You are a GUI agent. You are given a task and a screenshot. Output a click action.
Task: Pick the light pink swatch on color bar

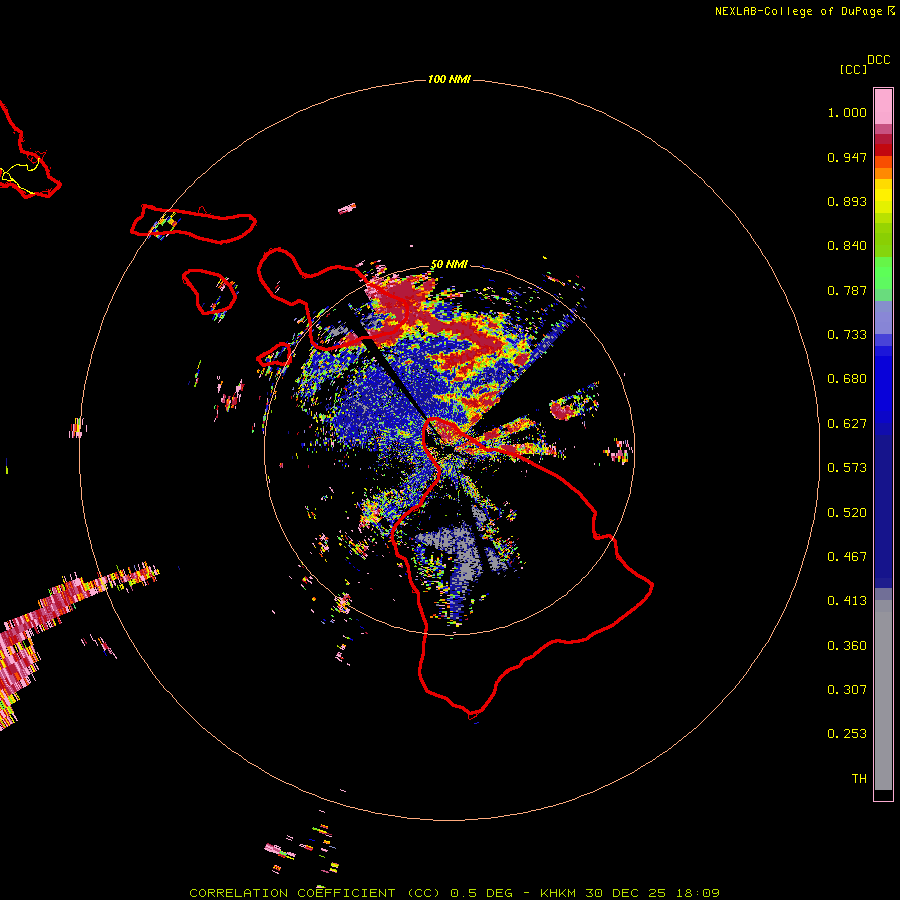883,107
